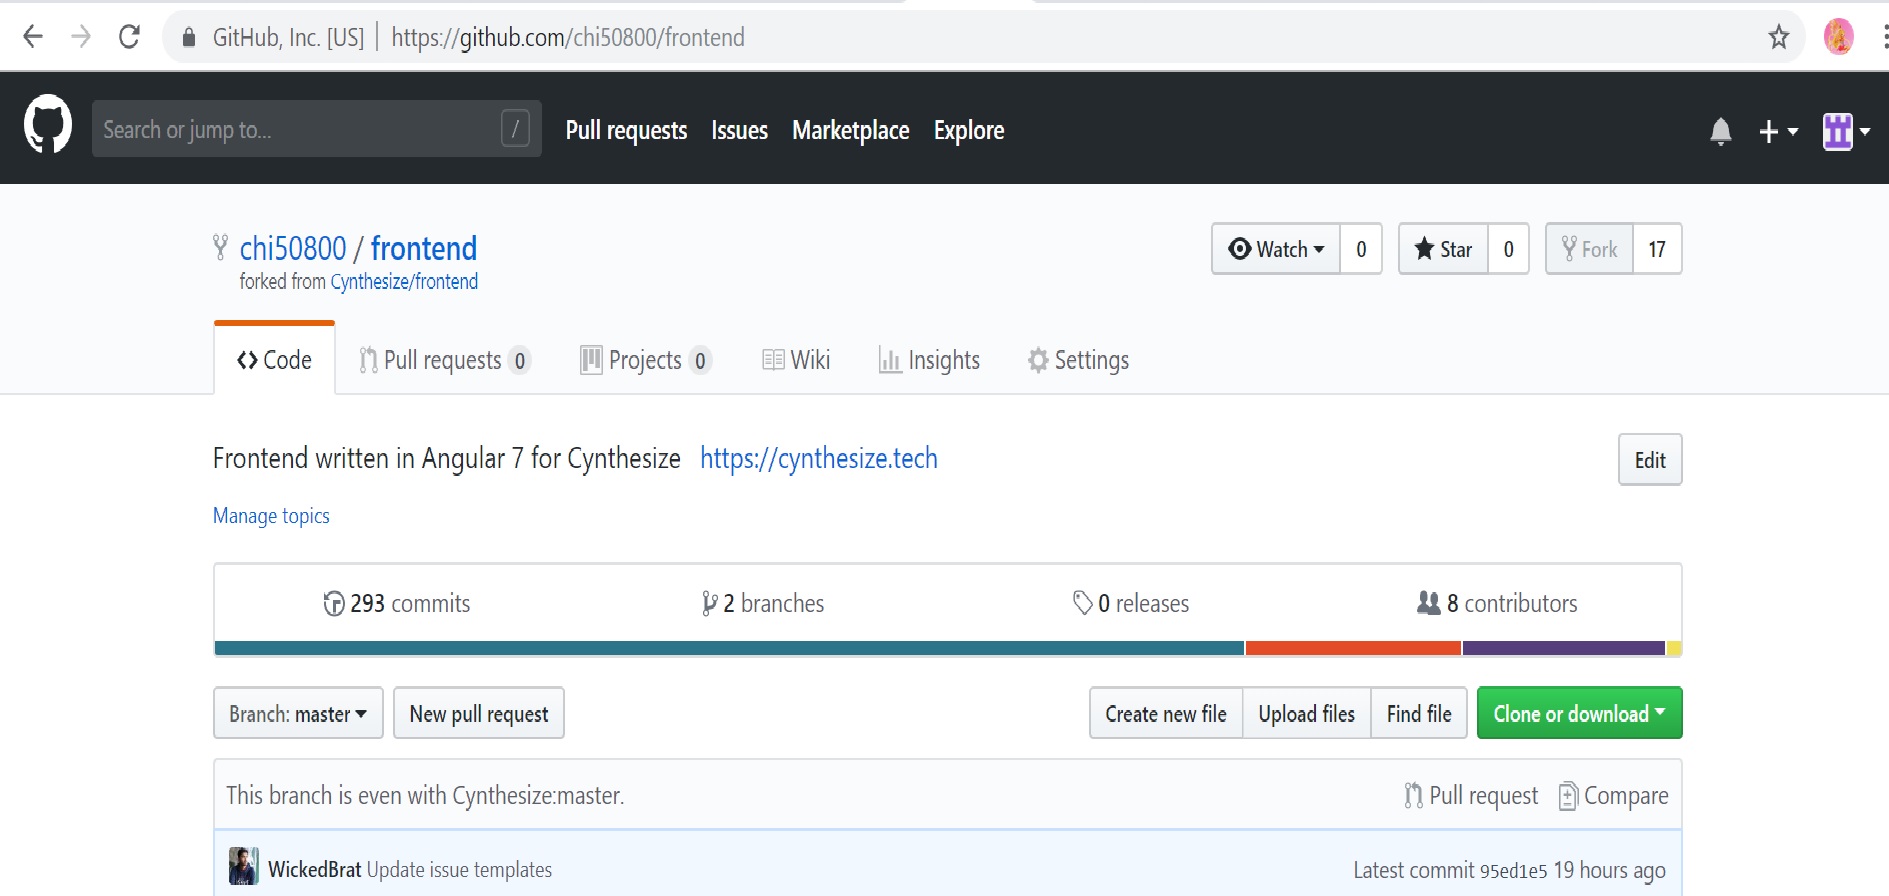The height and width of the screenshot is (896, 1889).
Task: Switch to the Insights tab
Action: click(929, 360)
